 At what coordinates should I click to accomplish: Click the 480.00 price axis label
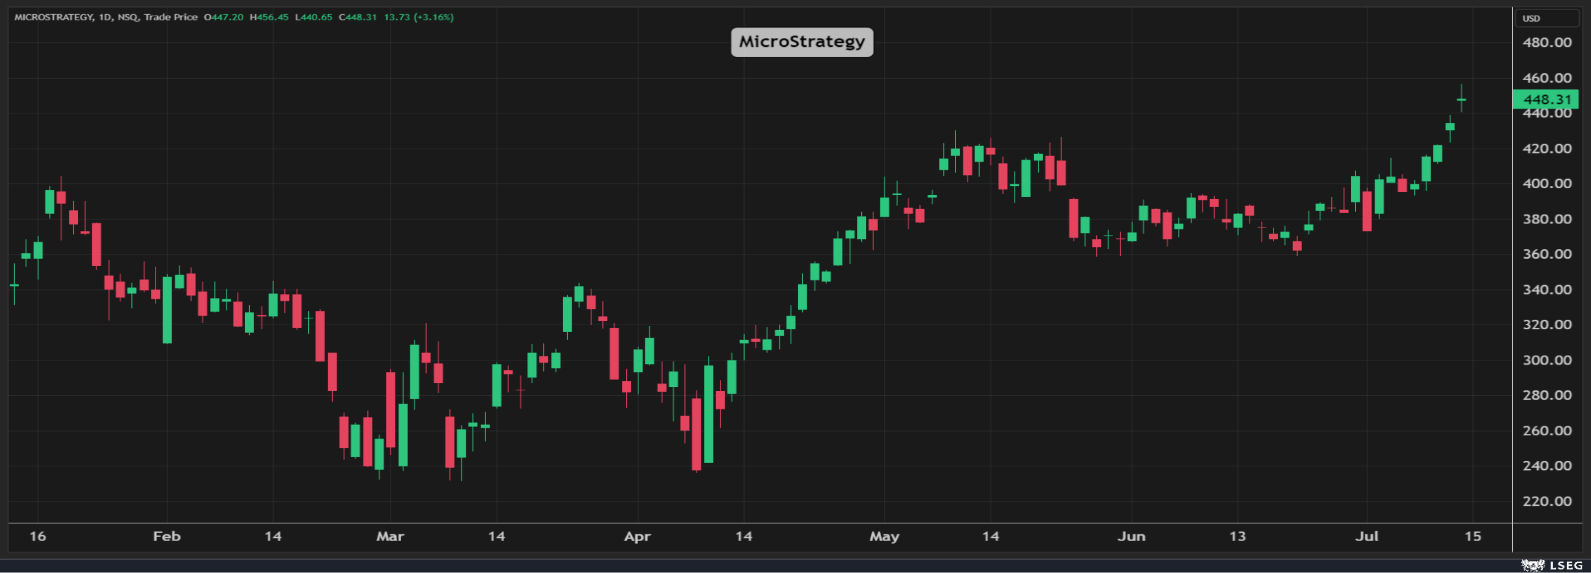coord(1547,42)
